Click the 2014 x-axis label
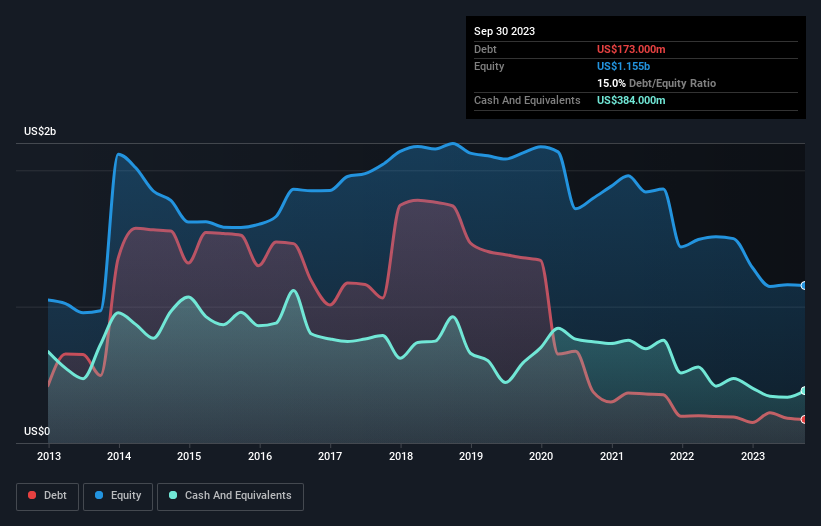The height and width of the screenshot is (526, 821). (x=119, y=456)
